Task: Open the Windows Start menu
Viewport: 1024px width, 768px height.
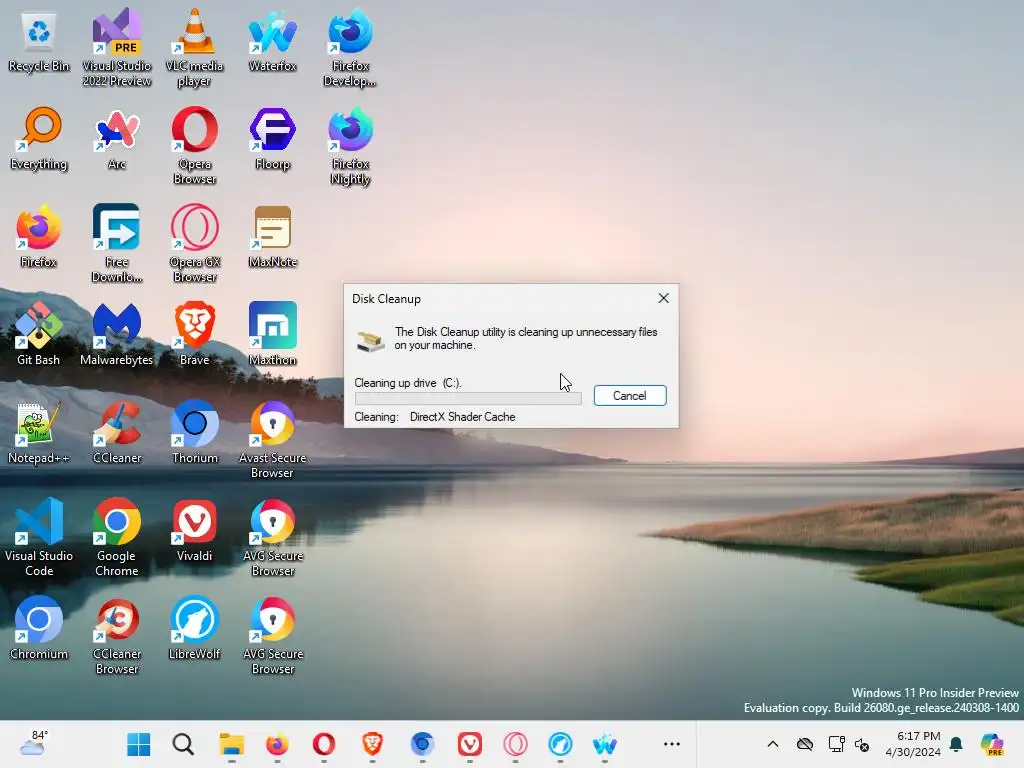Action: [138, 744]
